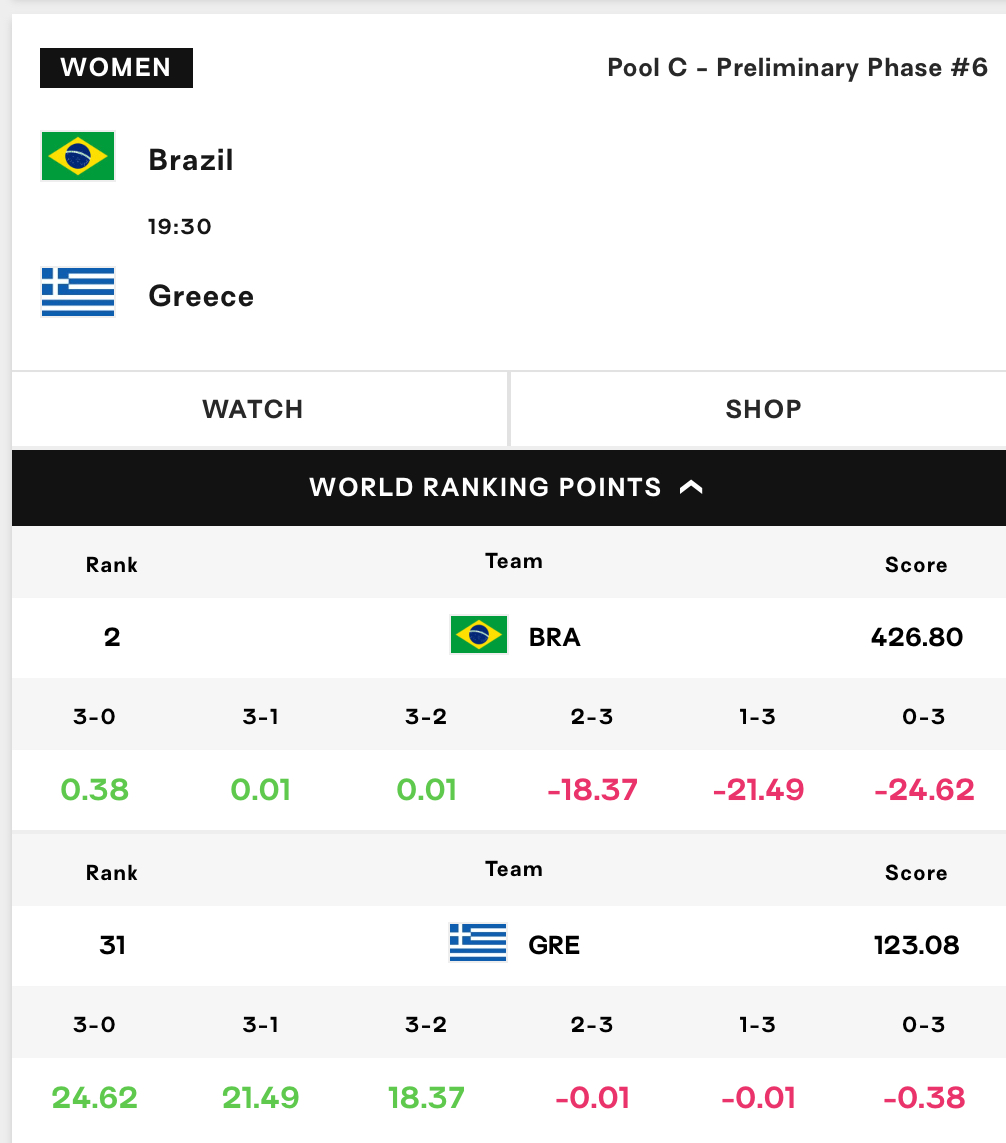Collapse World Ranking Points using chevron arrow
The height and width of the screenshot is (1143, 1006).
coord(691,487)
